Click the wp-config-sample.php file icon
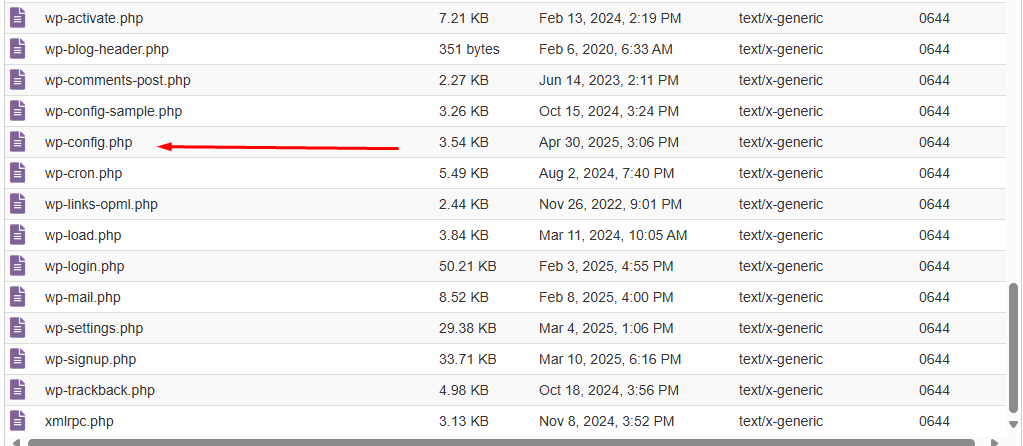Image resolution: width=1023 pixels, height=446 pixels. pyautogui.click(x=18, y=111)
